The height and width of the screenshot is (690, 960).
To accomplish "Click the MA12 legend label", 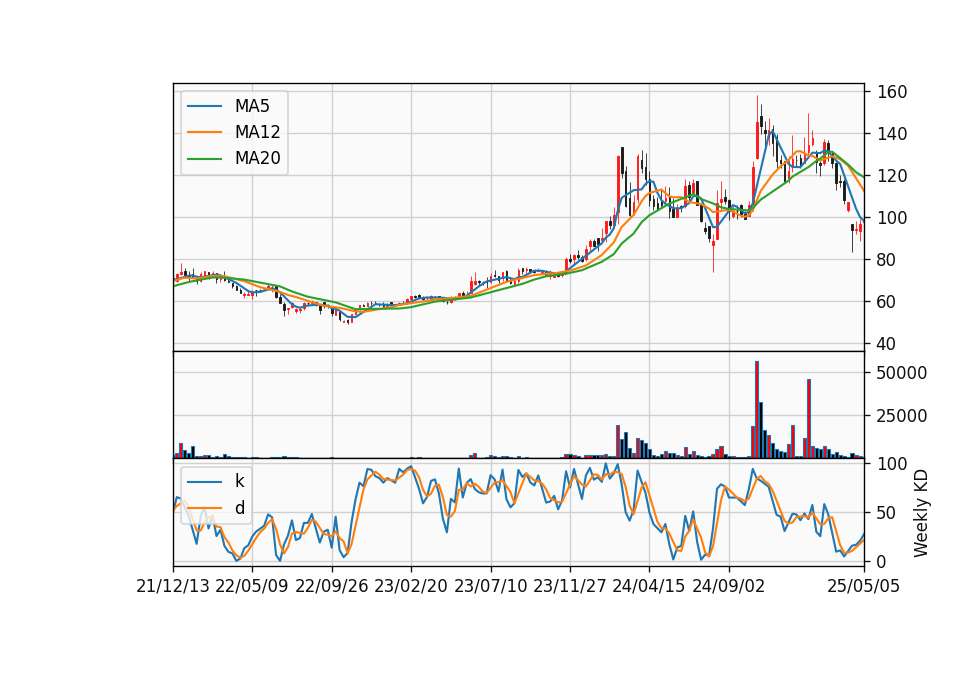I will pos(257,132).
